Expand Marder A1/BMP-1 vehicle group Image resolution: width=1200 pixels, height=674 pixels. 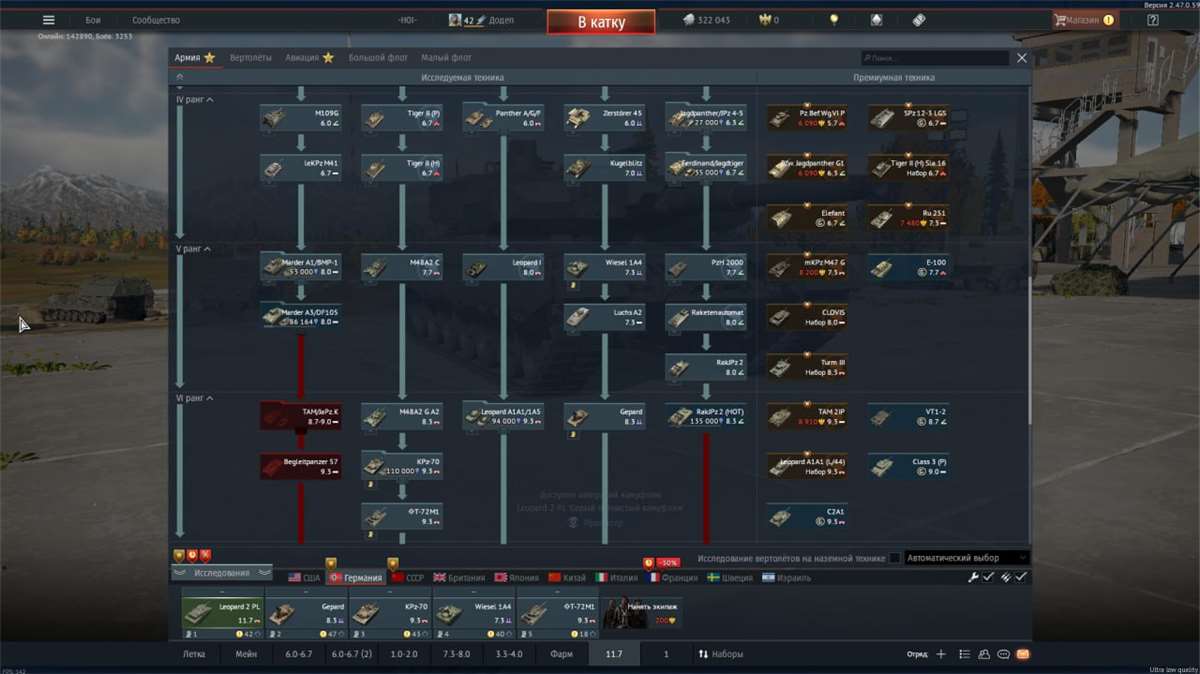(x=300, y=267)
